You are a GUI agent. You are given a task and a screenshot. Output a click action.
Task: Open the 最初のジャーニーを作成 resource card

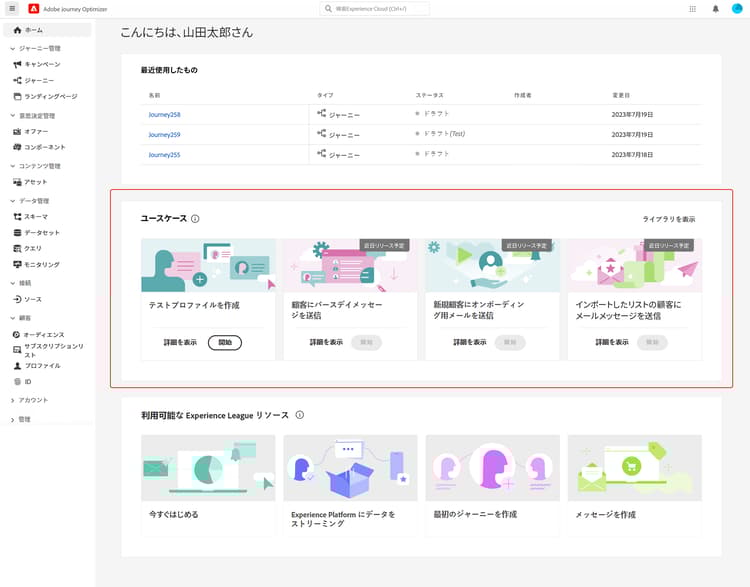coord(493,485)
